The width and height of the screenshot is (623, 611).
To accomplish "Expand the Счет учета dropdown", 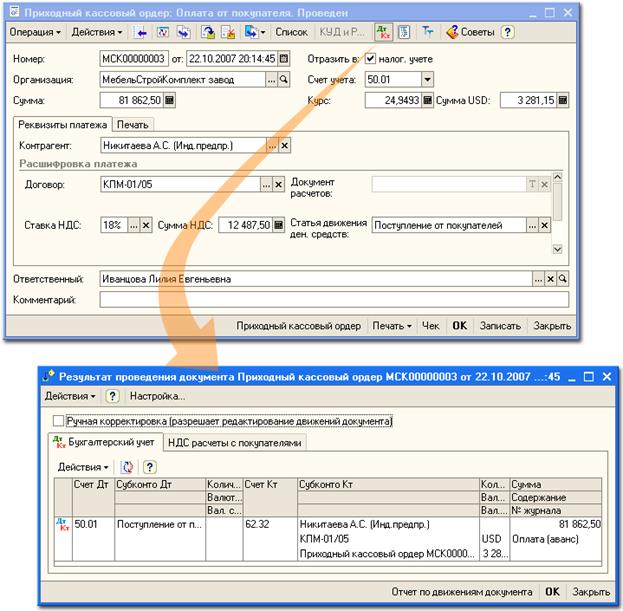I will click(427, 79).
